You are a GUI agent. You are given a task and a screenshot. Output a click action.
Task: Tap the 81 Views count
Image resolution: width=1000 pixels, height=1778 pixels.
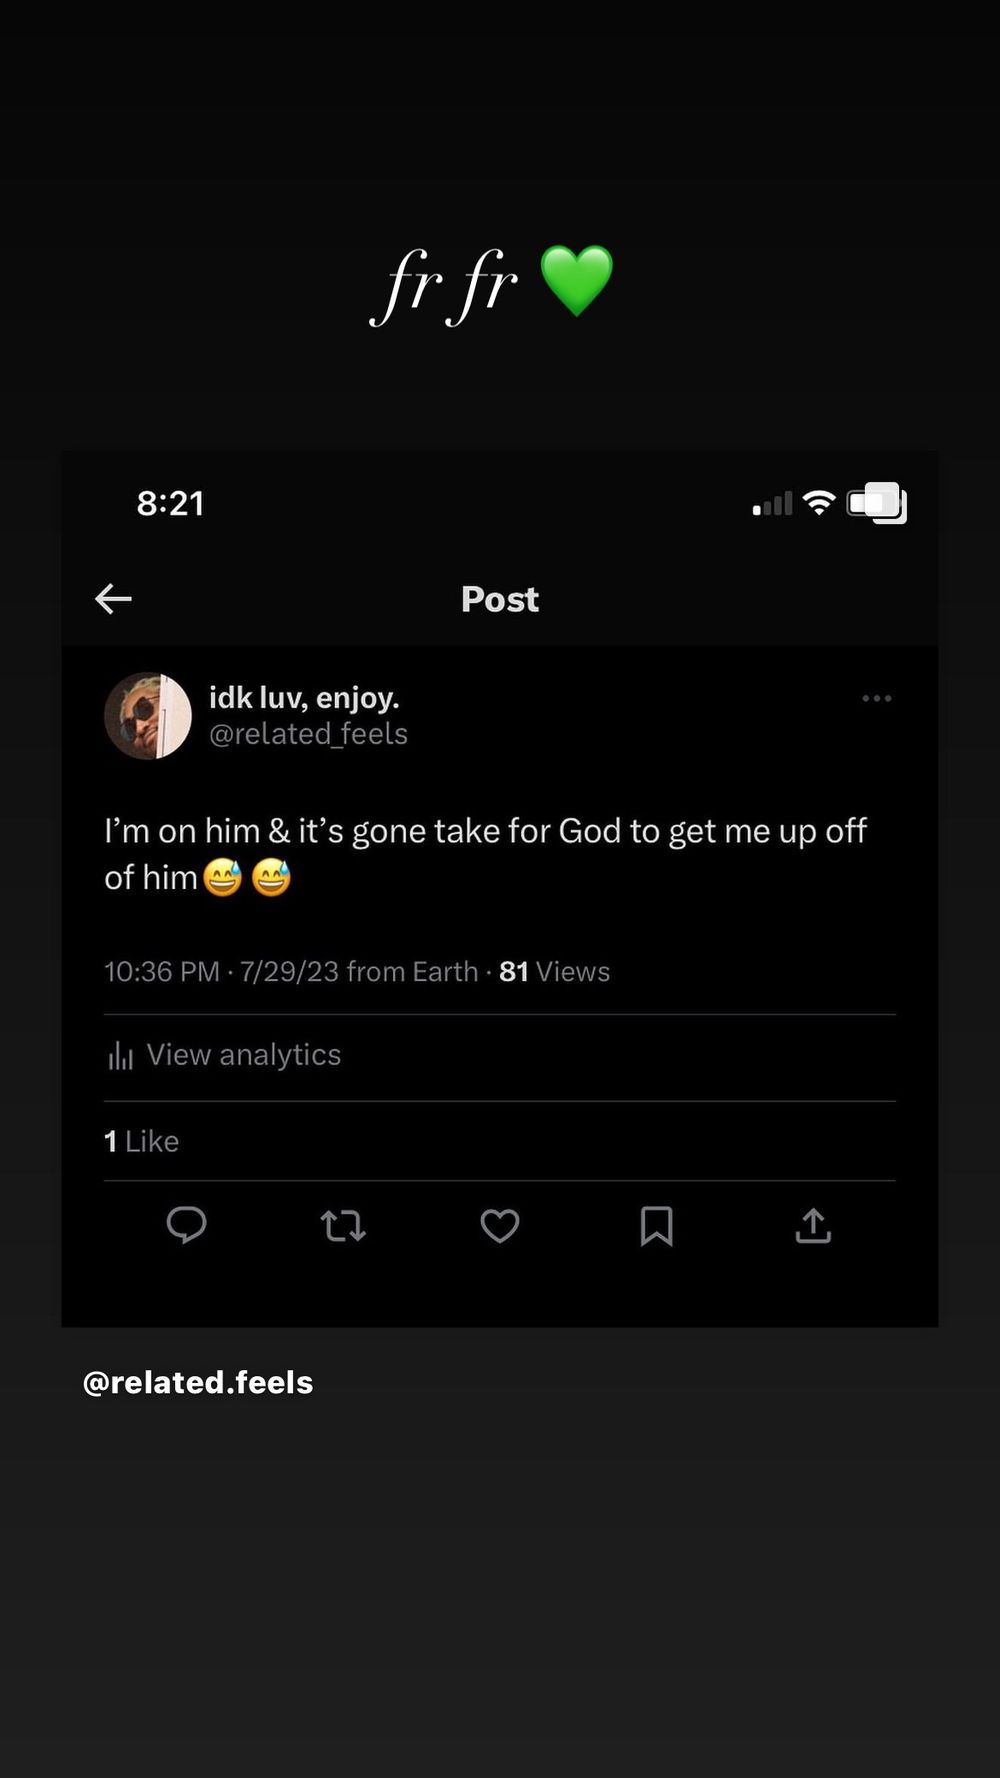[554, 972]
